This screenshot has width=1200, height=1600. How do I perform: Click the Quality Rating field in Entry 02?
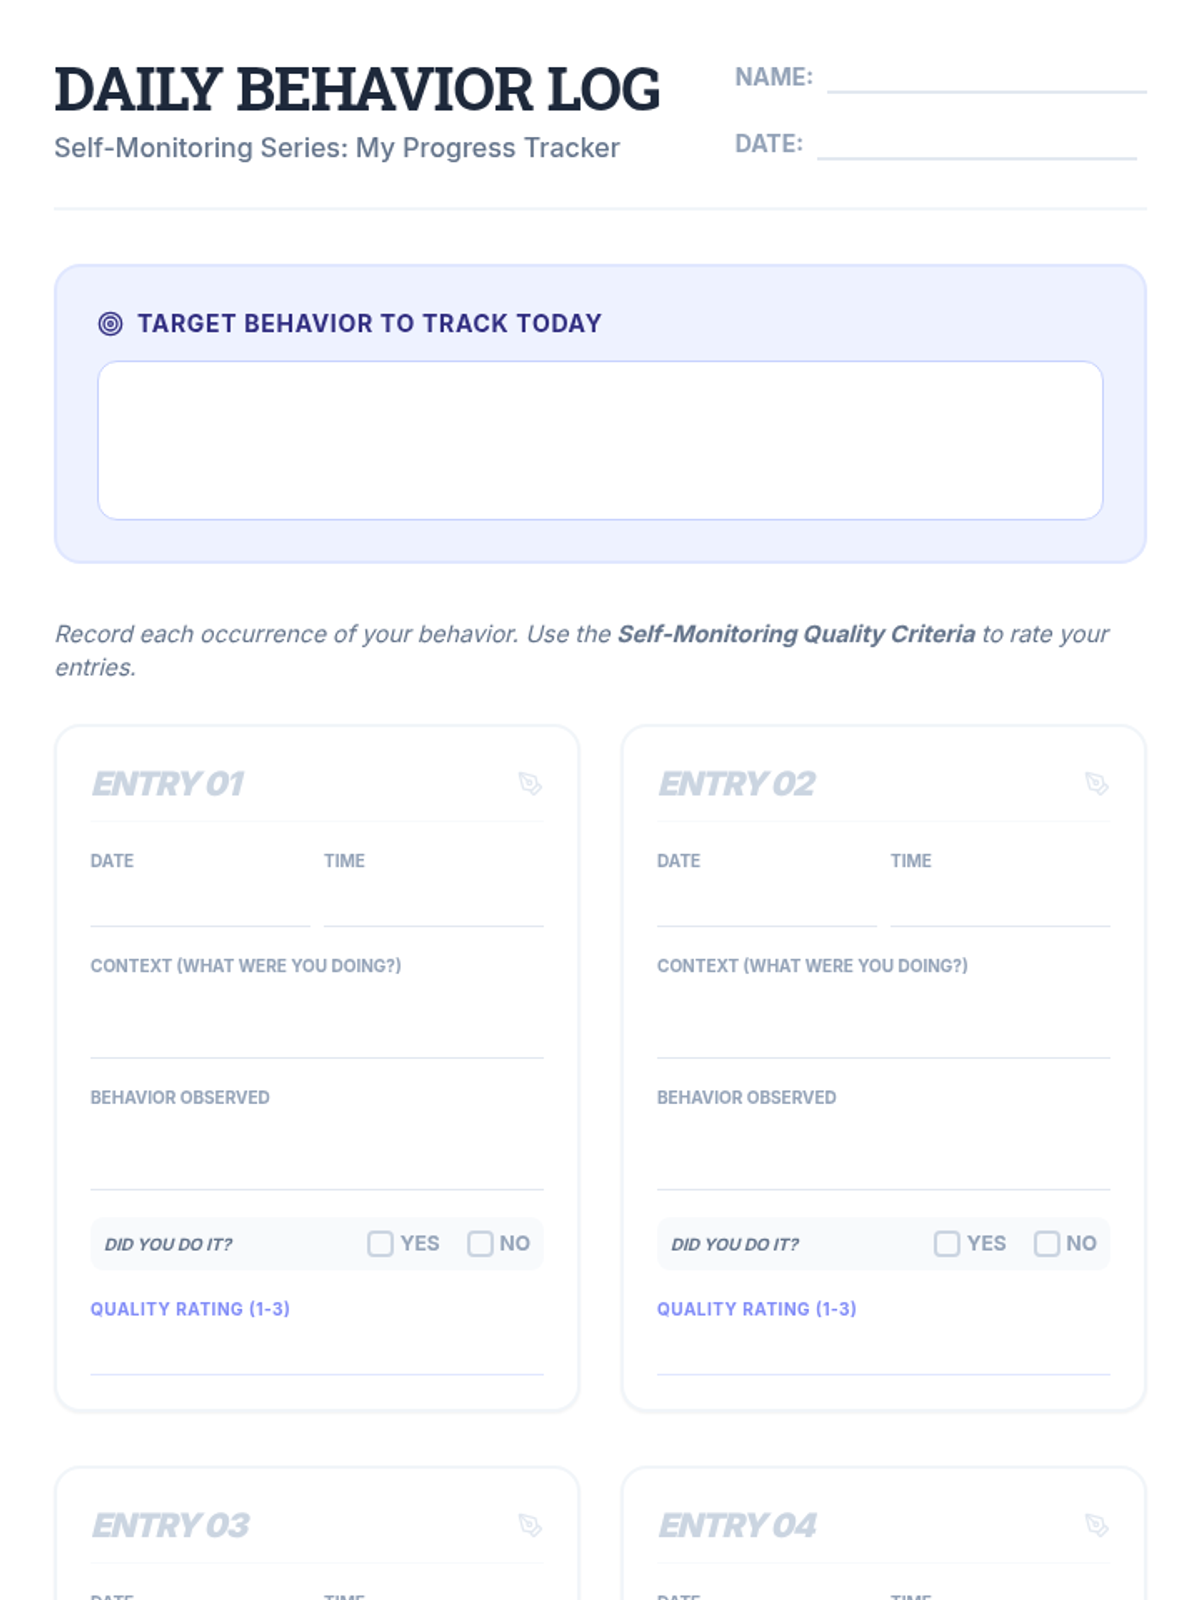click(883, 1352)
